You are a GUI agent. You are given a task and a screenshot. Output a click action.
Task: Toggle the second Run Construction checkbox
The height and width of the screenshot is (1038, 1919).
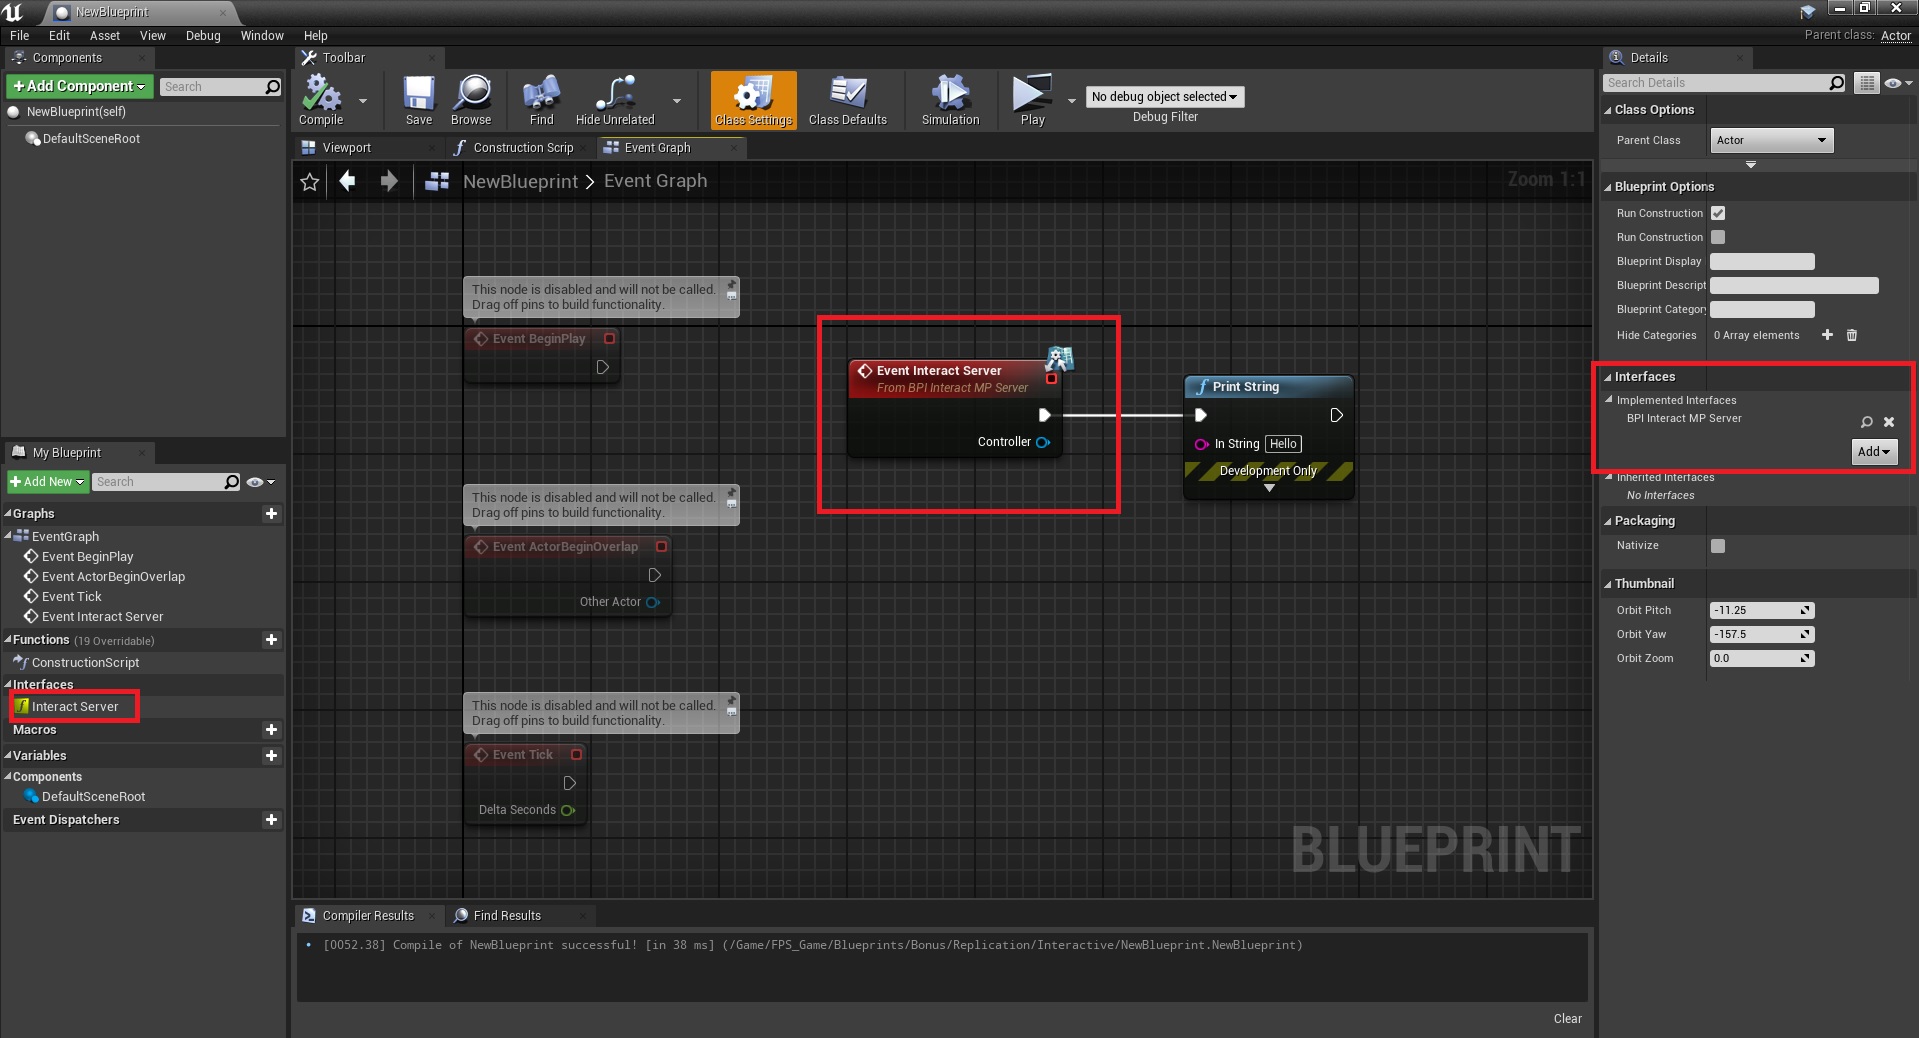[x=1718, y=237]
